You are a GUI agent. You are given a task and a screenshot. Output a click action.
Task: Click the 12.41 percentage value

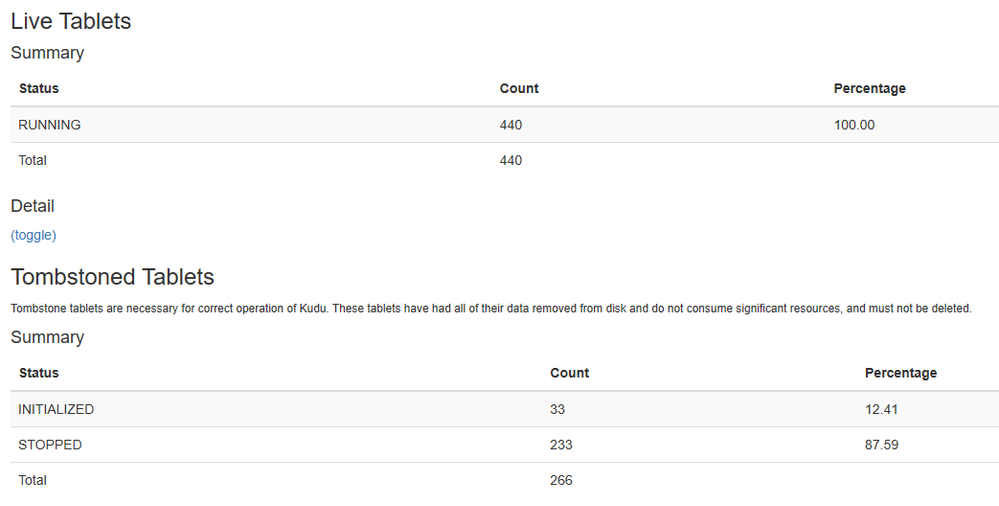881,409
